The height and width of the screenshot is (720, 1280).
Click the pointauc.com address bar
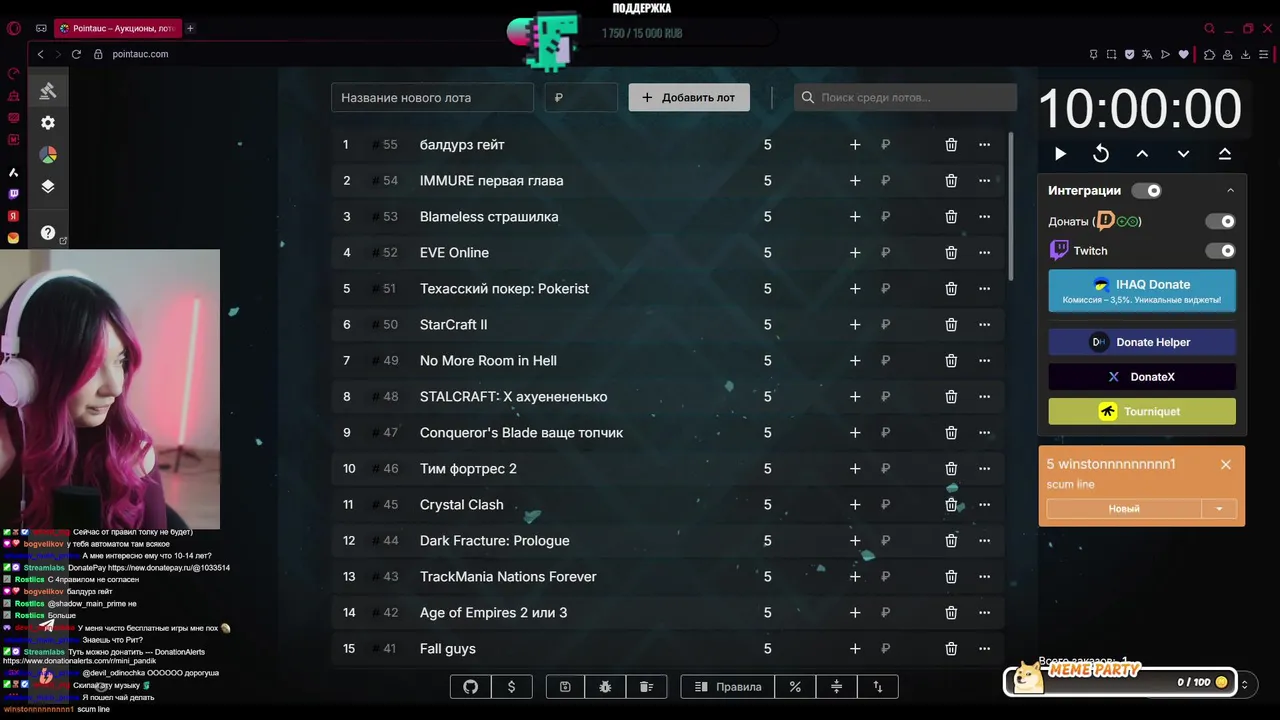(x=140, y=54)
